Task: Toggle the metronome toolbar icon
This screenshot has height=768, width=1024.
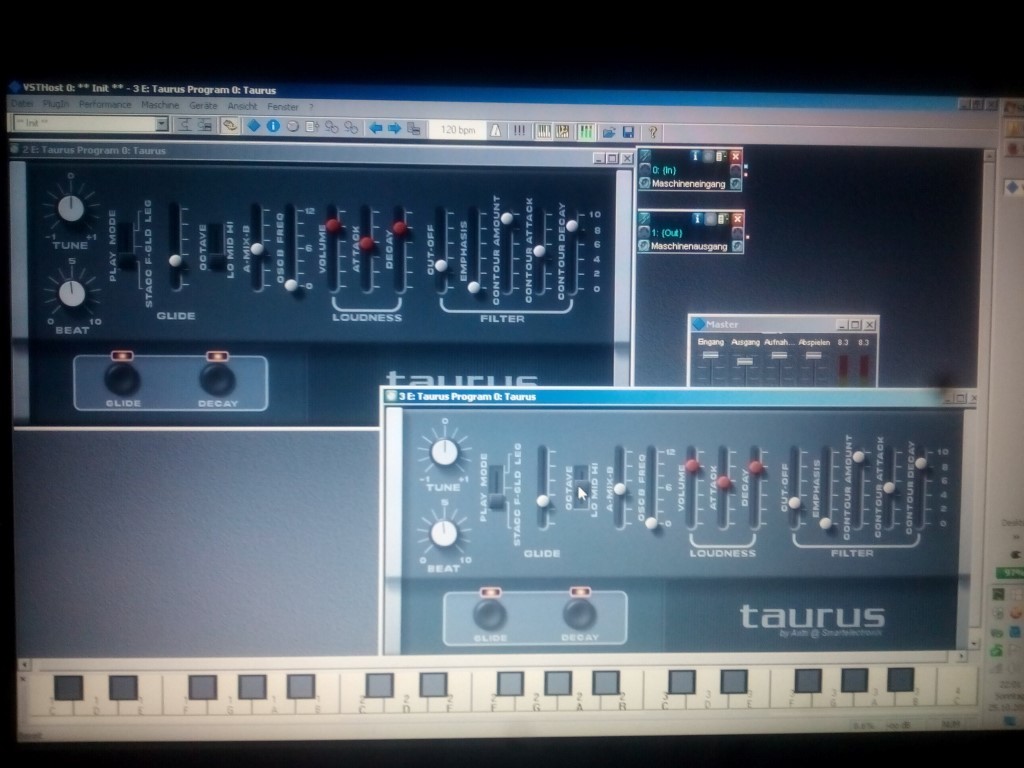Action: pyautogui.click(x=496, y=131)
